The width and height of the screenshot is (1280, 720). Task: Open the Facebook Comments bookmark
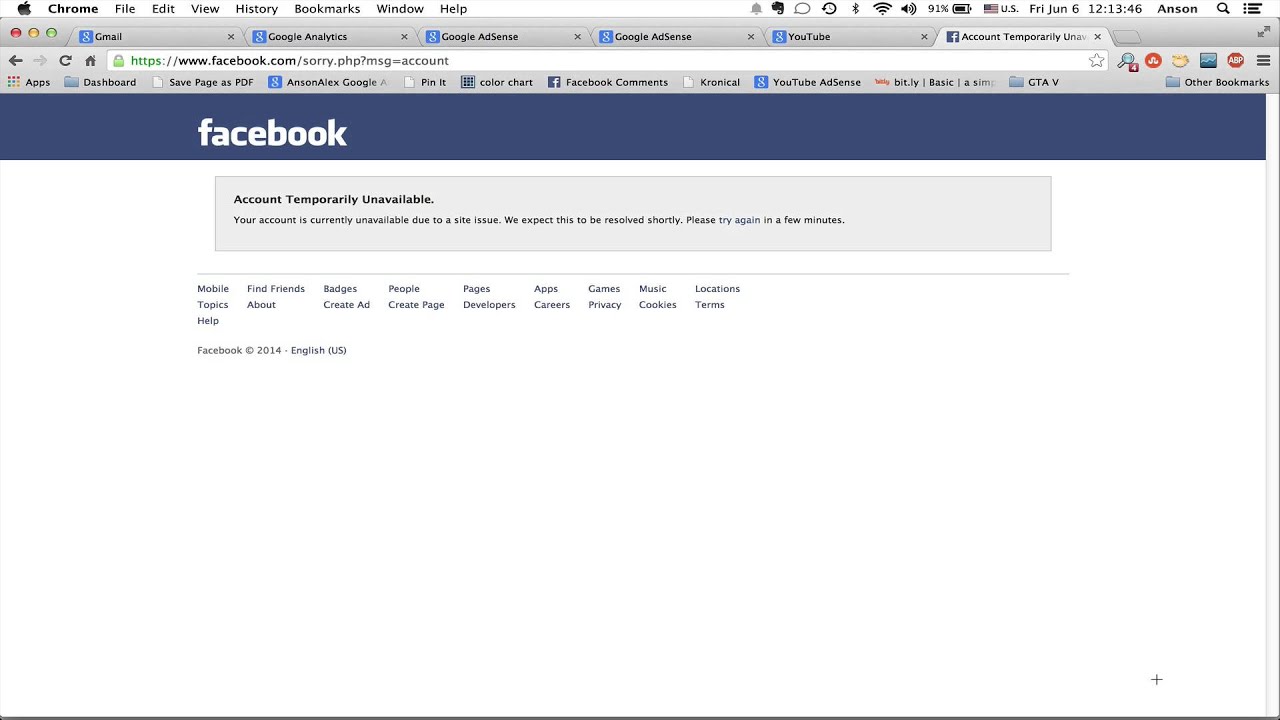pos(607,82)
